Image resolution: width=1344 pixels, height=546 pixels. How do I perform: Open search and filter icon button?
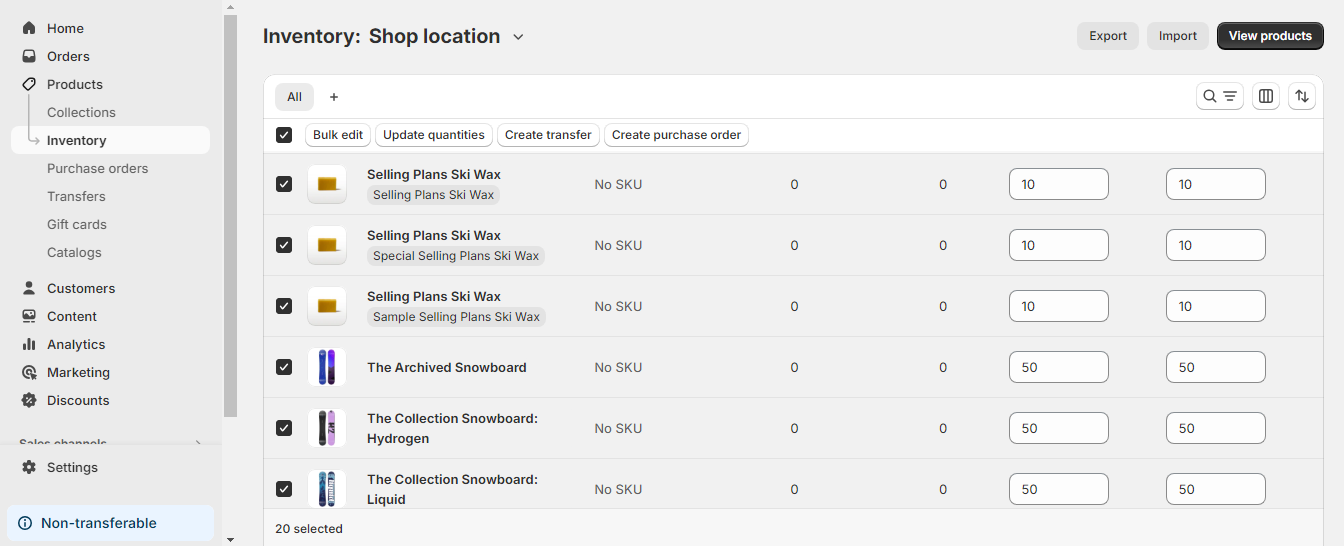(1220, 96)
